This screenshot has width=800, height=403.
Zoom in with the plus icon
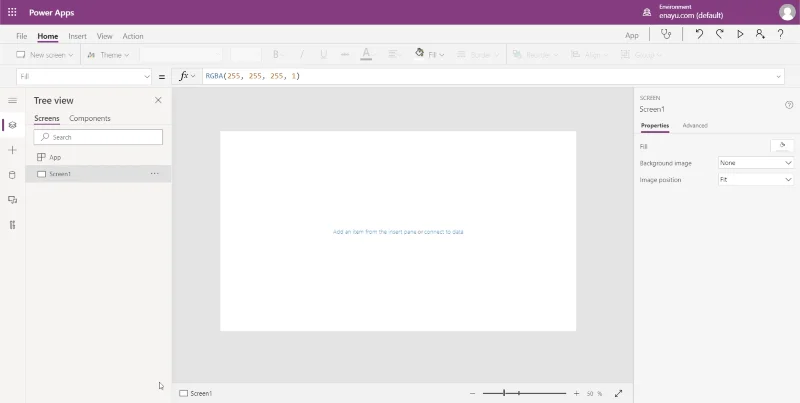(x=577, y=393)
